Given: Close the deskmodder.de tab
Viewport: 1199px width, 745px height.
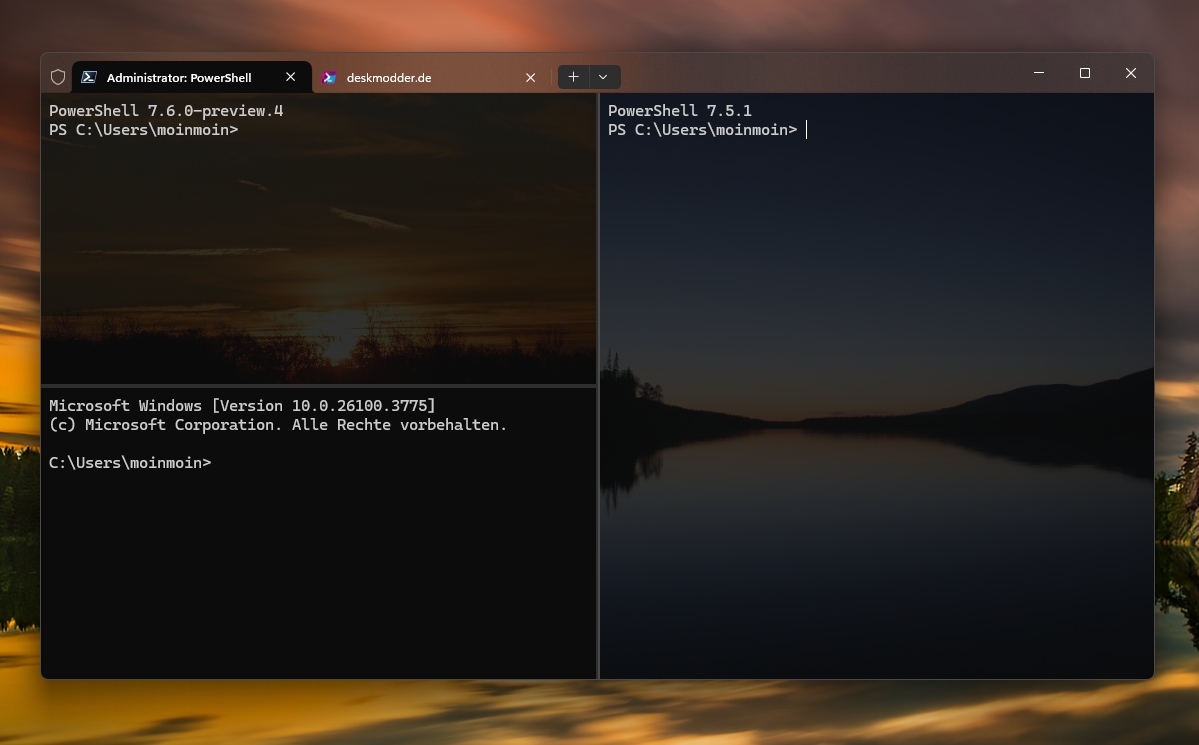Looking at the screenshot, I should (531, 77).
